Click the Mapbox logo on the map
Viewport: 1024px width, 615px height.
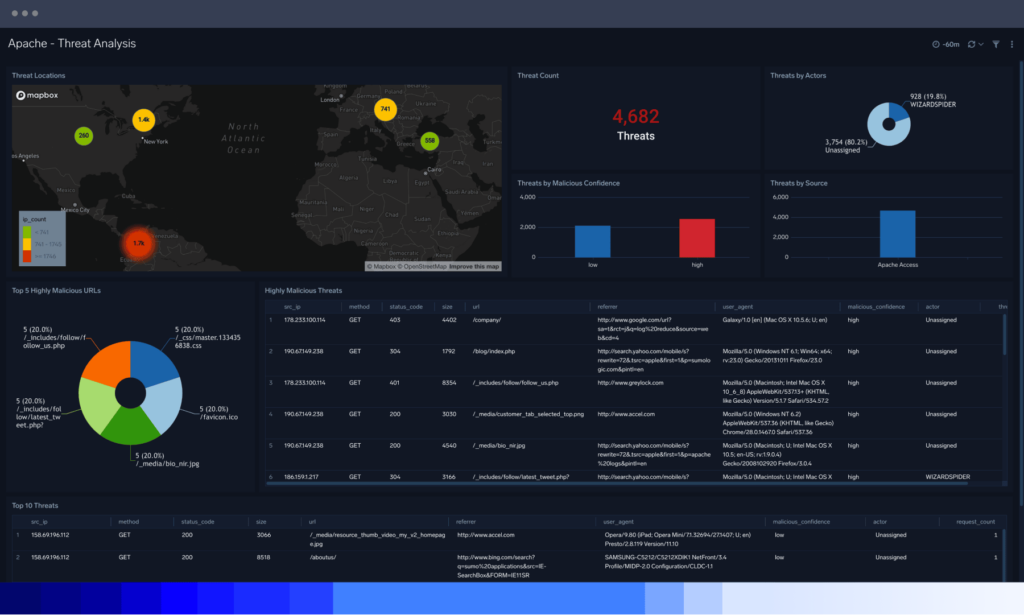click(x=37, y=95)
